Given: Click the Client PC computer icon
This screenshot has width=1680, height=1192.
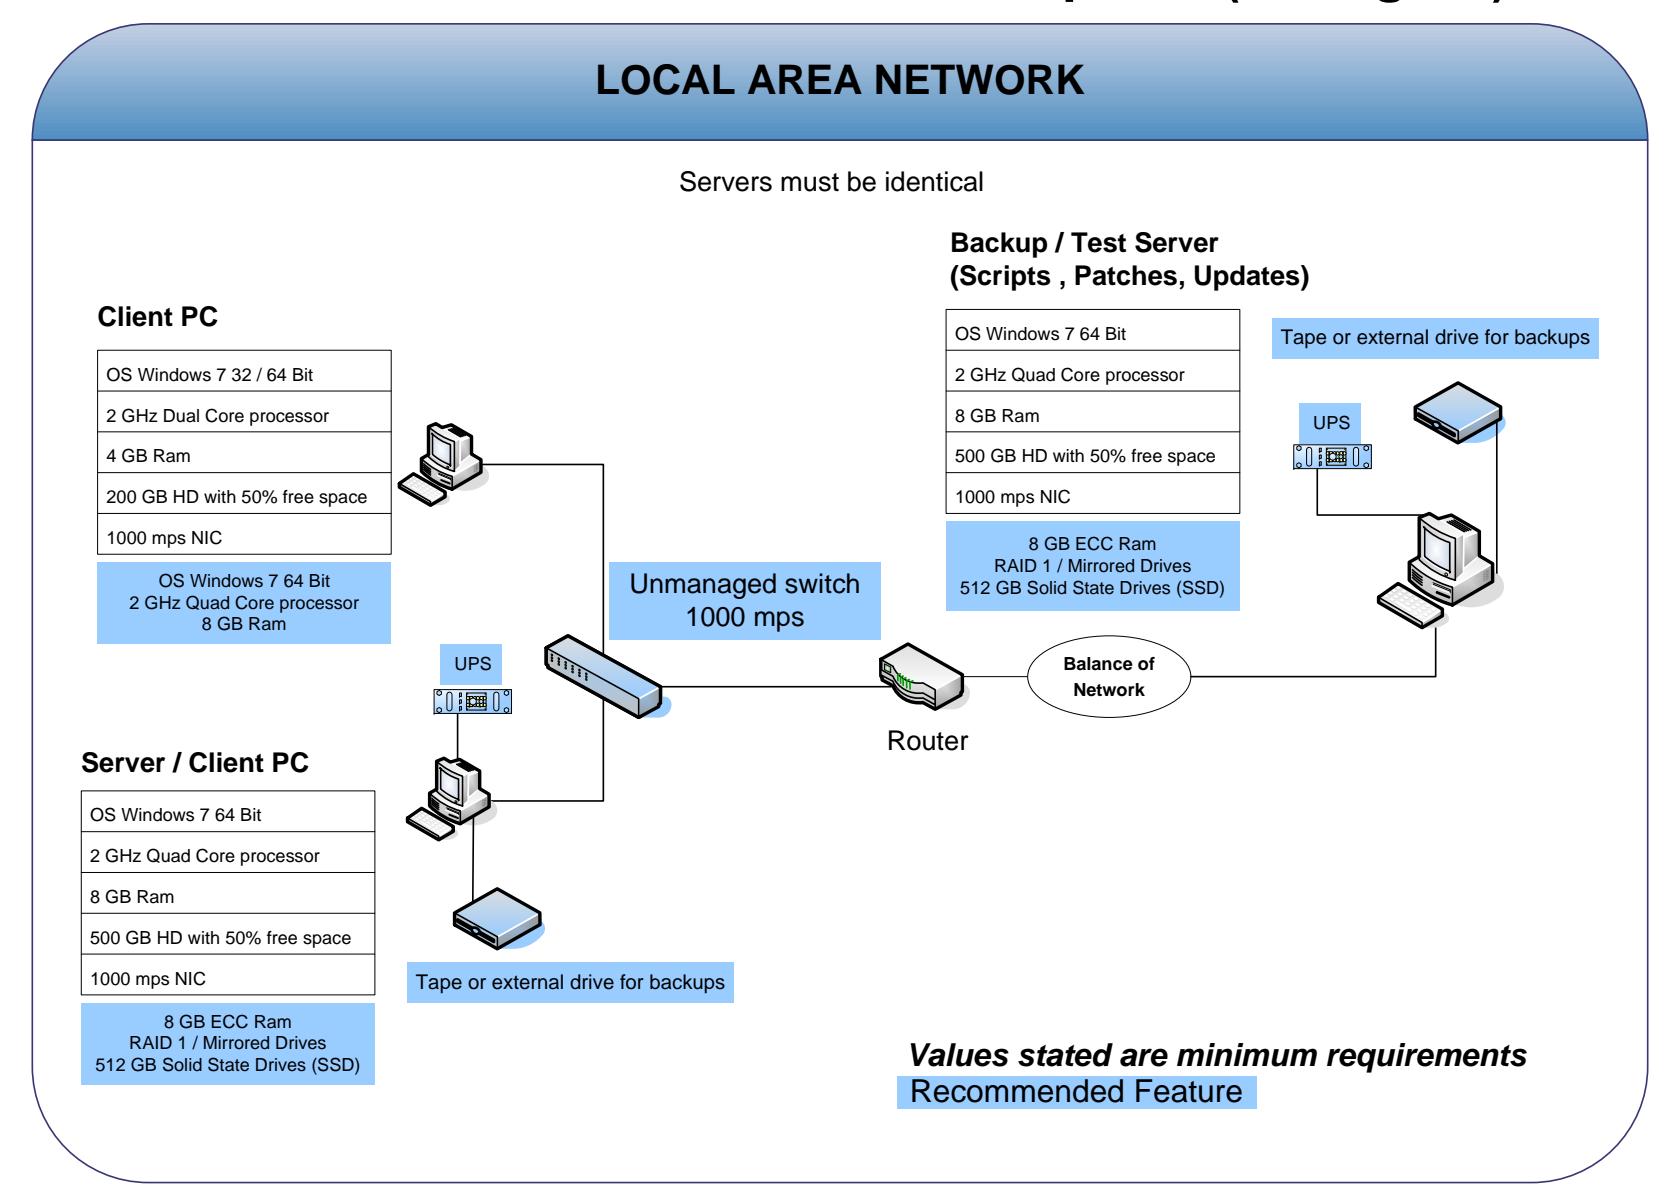Looking at the screenshot, I should (440, 463).
